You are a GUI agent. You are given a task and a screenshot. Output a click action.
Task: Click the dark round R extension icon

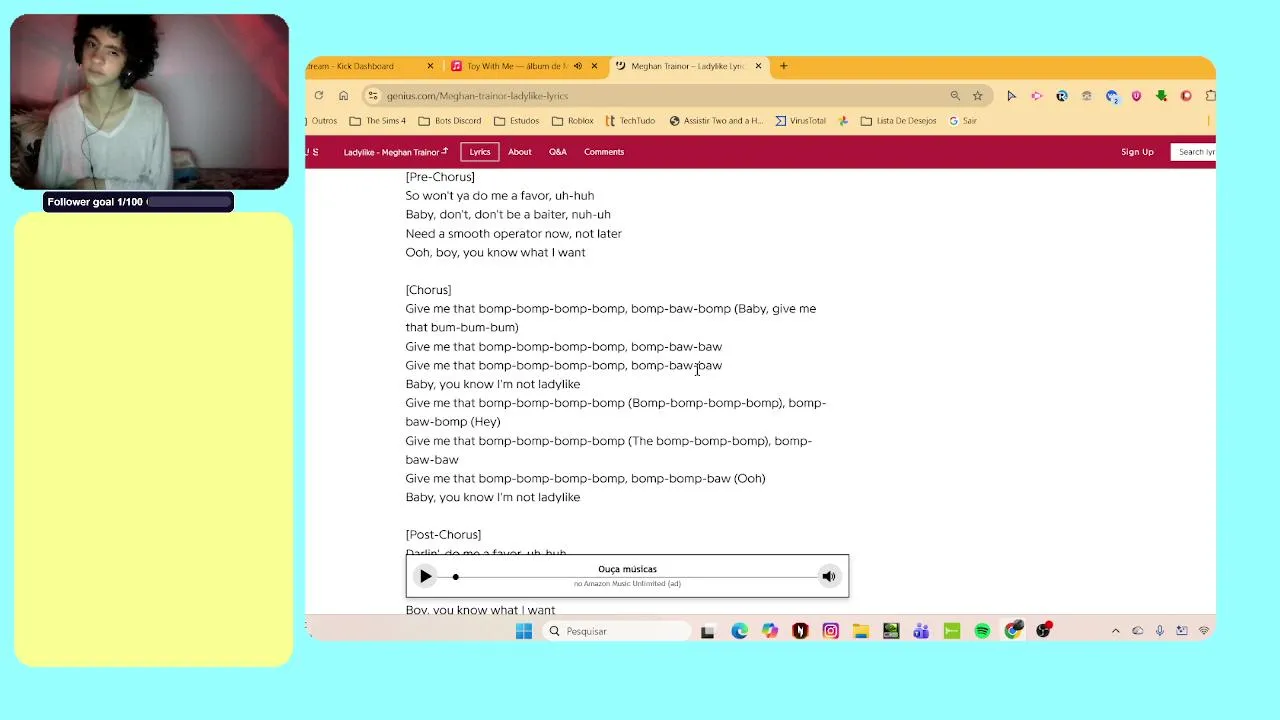click(x=1061, y=96)
